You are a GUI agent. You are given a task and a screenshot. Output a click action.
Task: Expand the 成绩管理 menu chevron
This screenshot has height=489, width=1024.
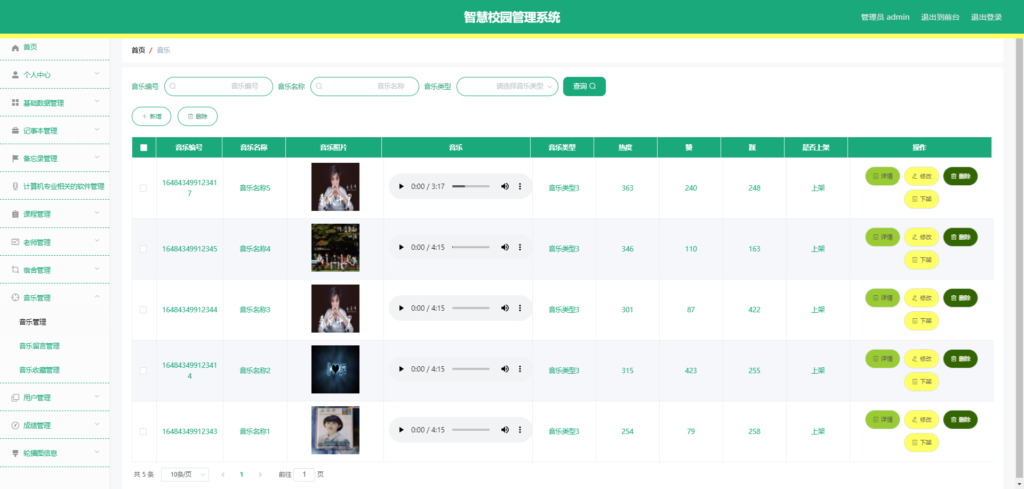click(x=97, y=425)
